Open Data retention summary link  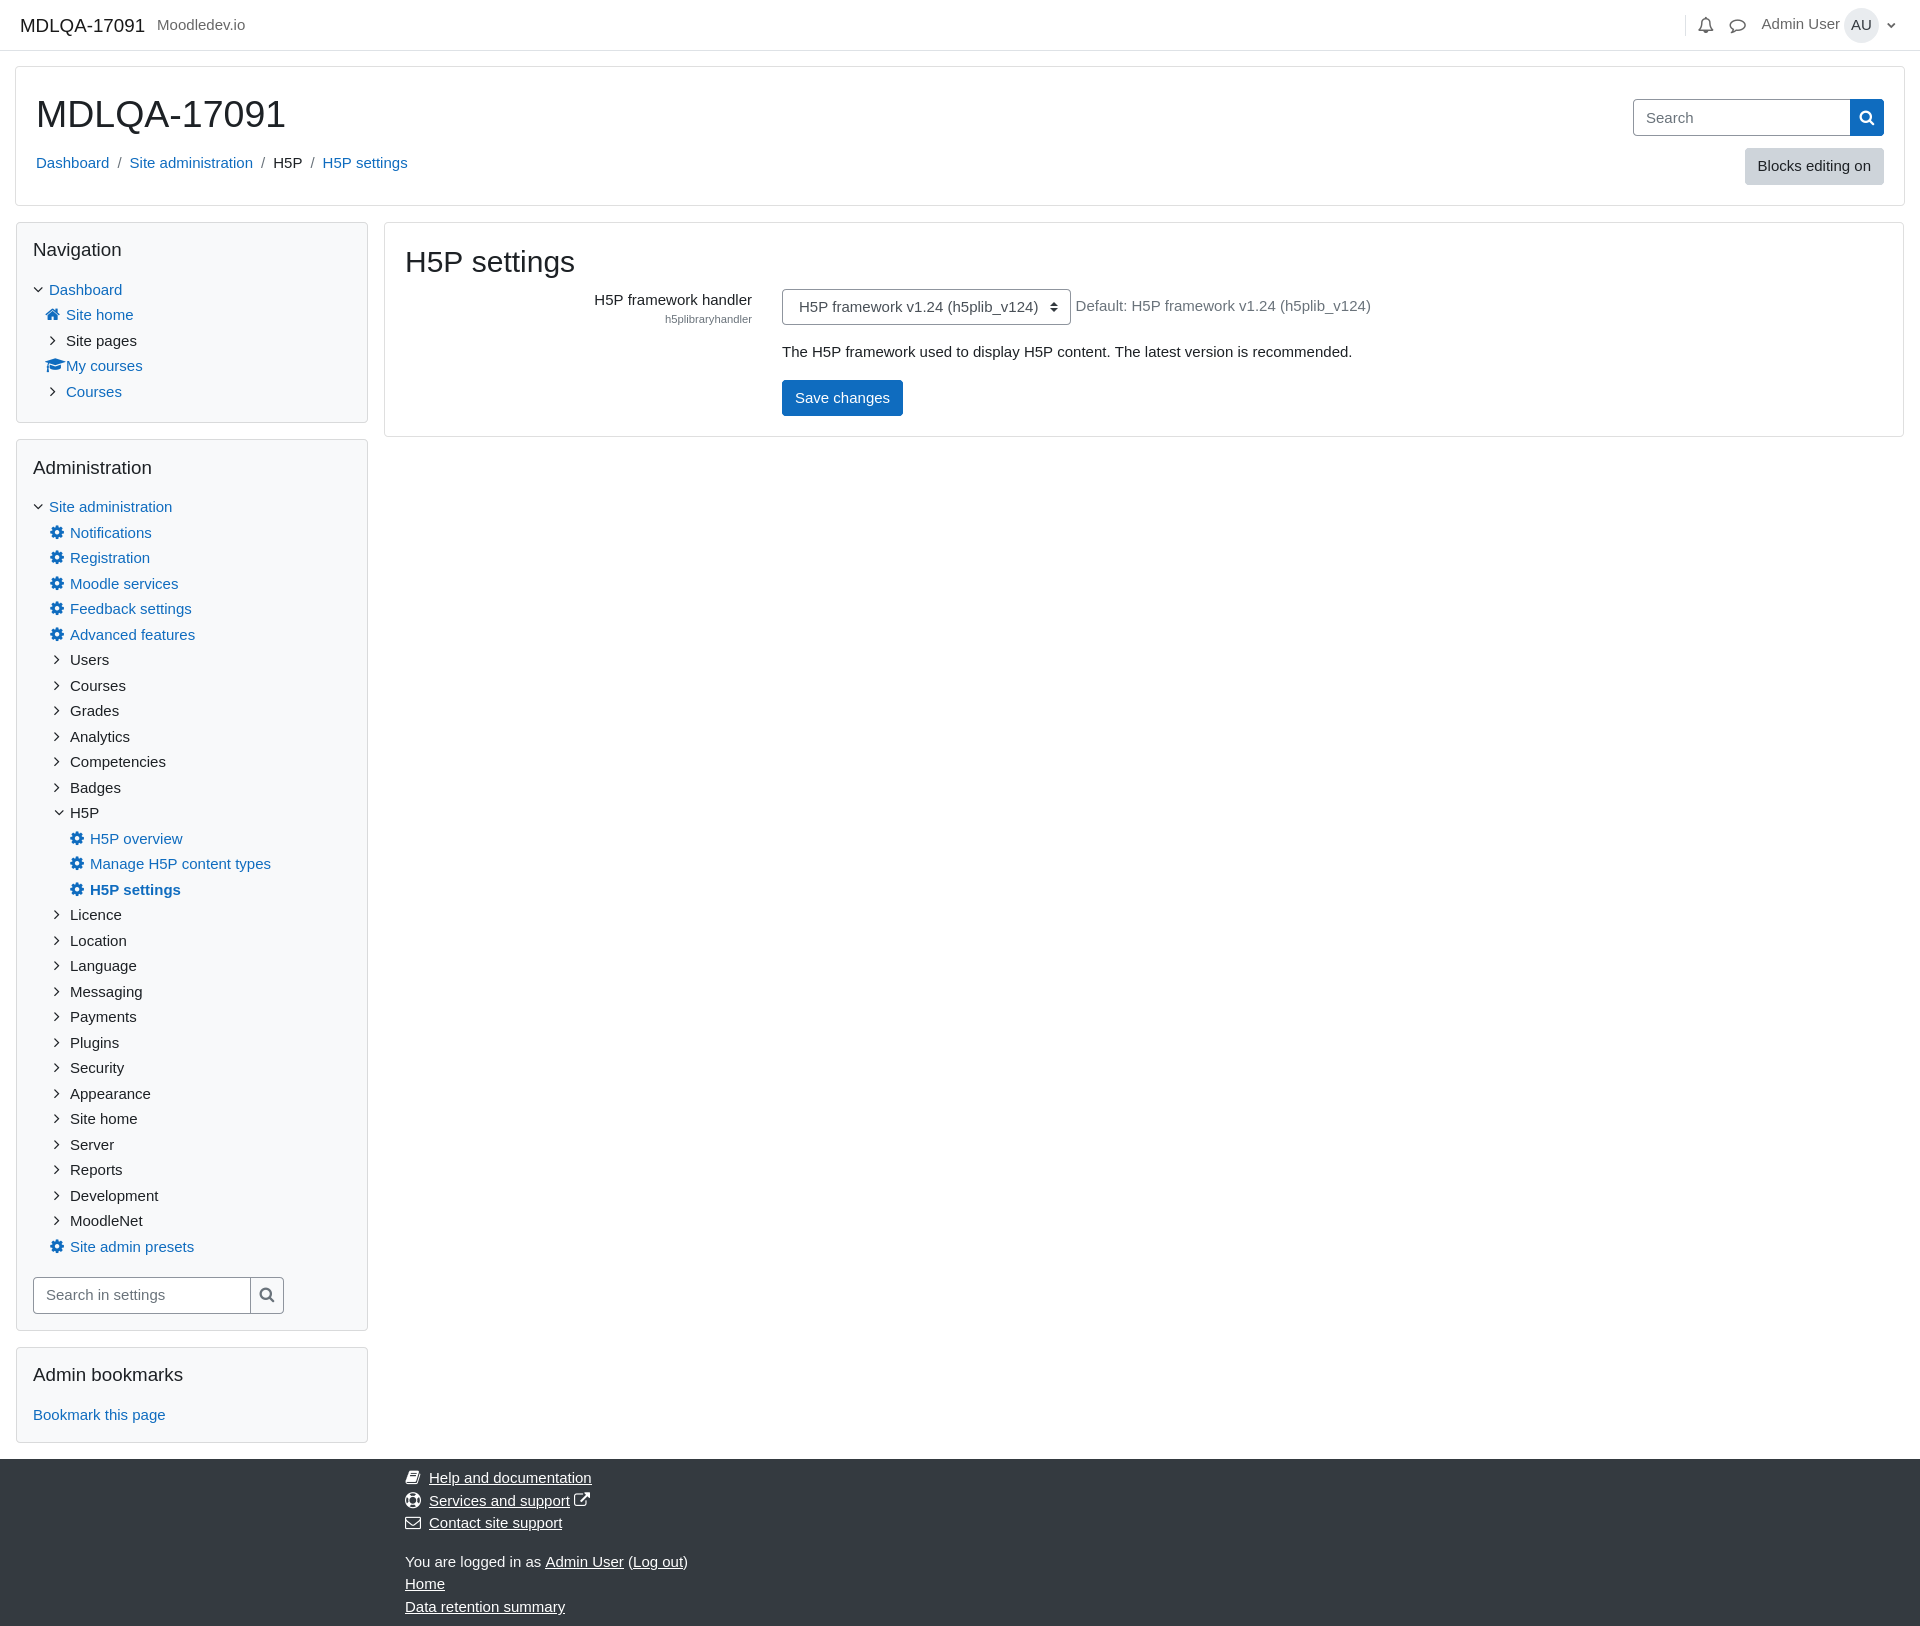point(485,1607)
